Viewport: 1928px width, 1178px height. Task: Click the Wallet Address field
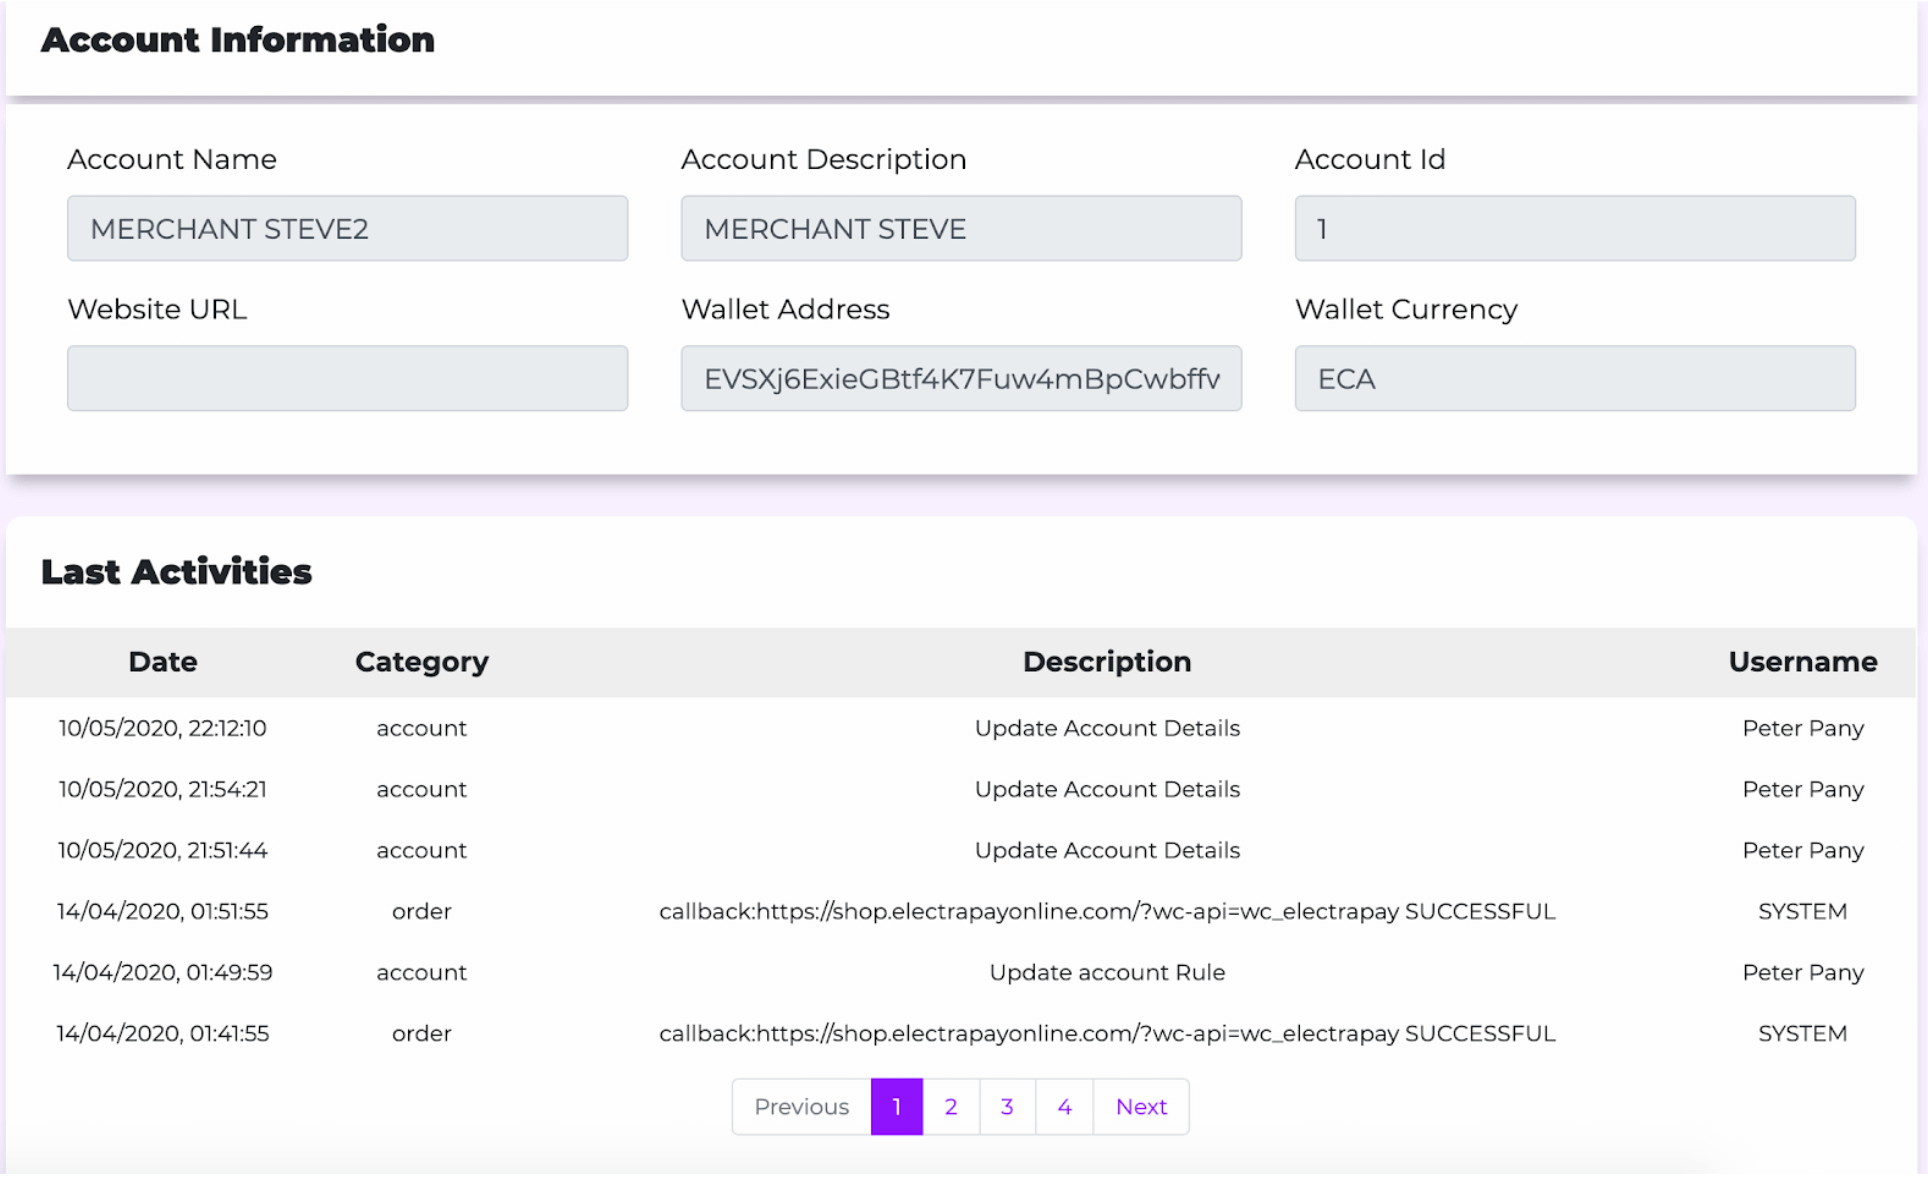(x=961, y=378)
